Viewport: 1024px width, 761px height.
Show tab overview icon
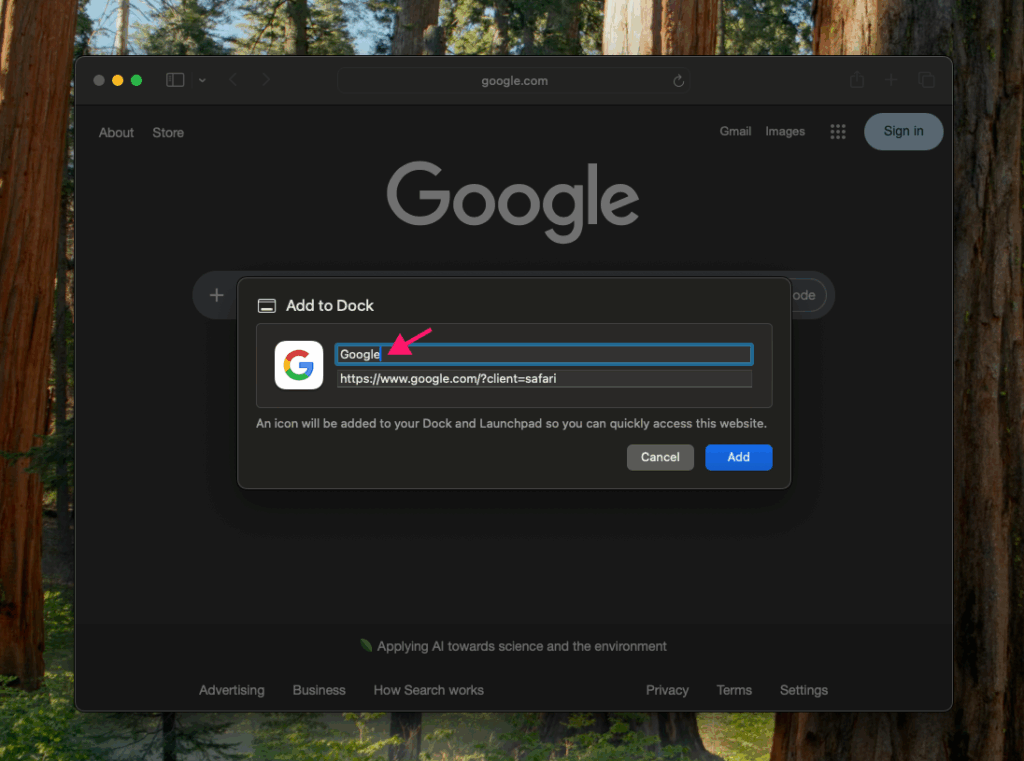[x=926, y=80]
